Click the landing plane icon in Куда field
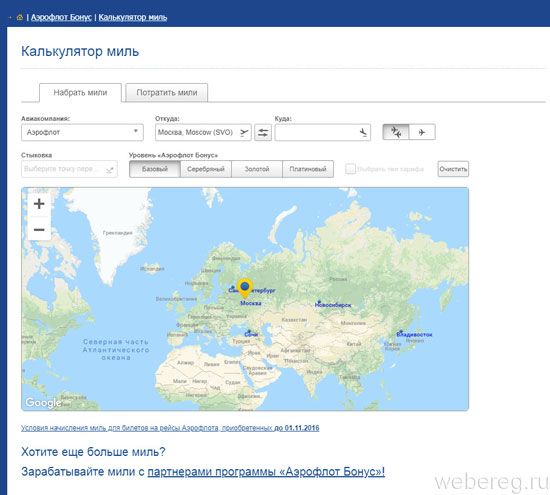The image size is (550, 495). coord(363,133)
